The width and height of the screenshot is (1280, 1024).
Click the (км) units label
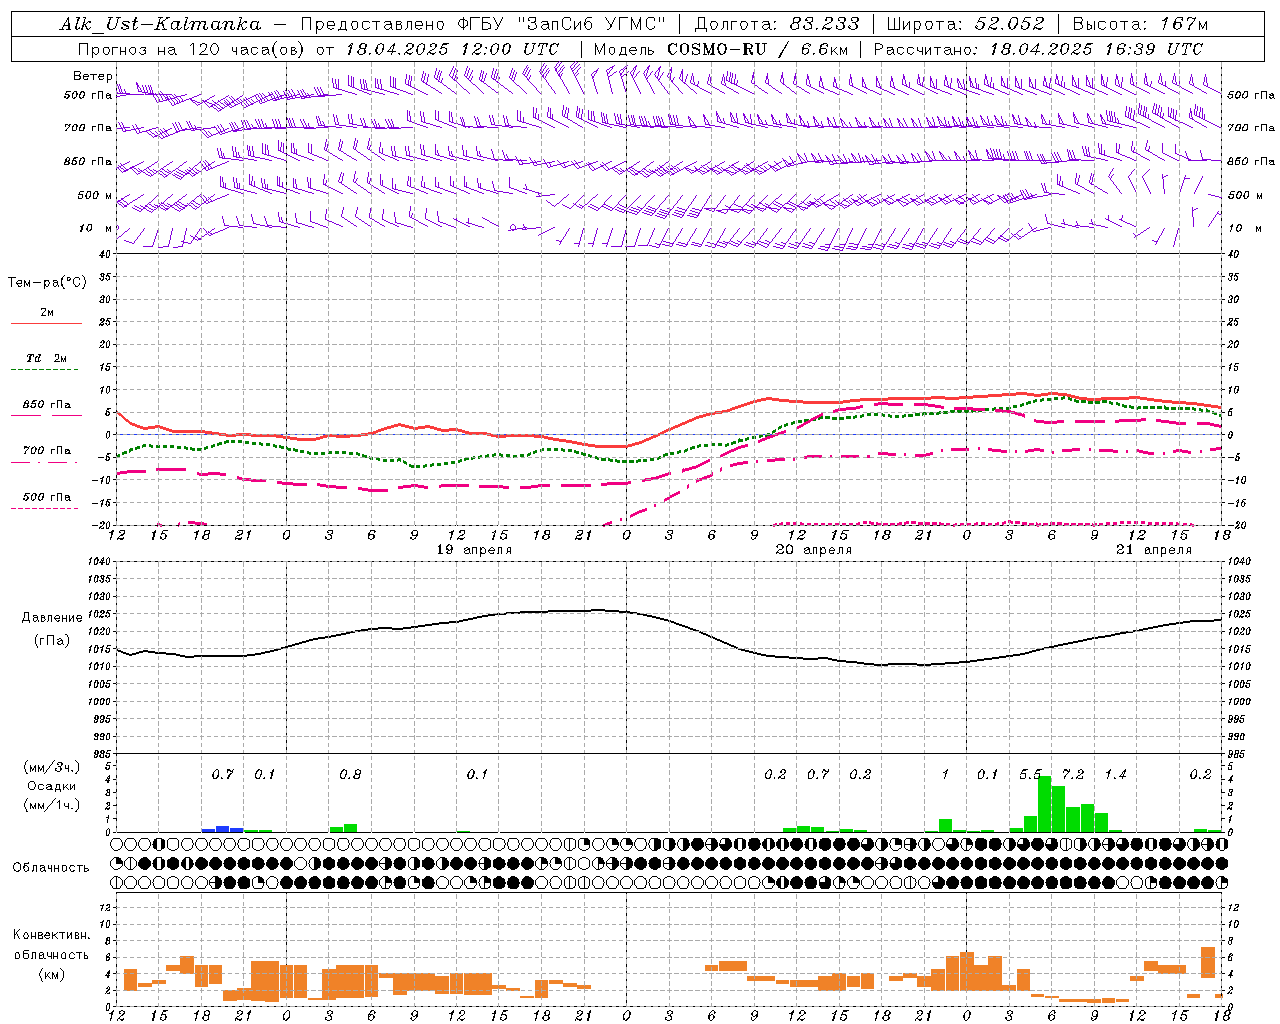(52, 974)
